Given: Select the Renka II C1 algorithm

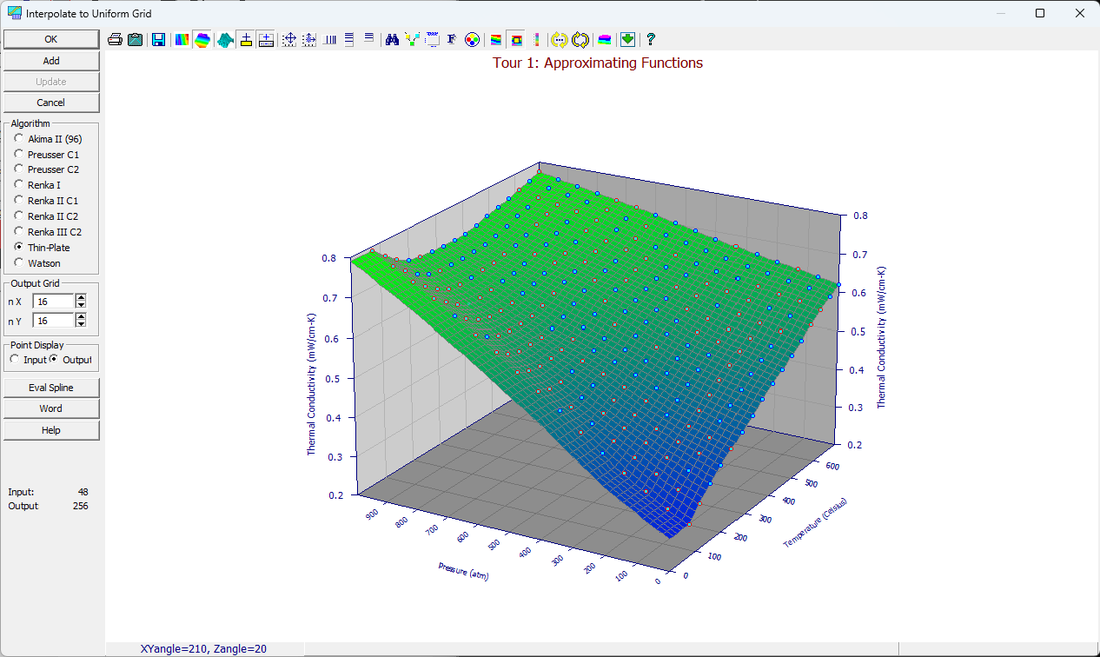Looking at the screenshot, I should point(46,201).
